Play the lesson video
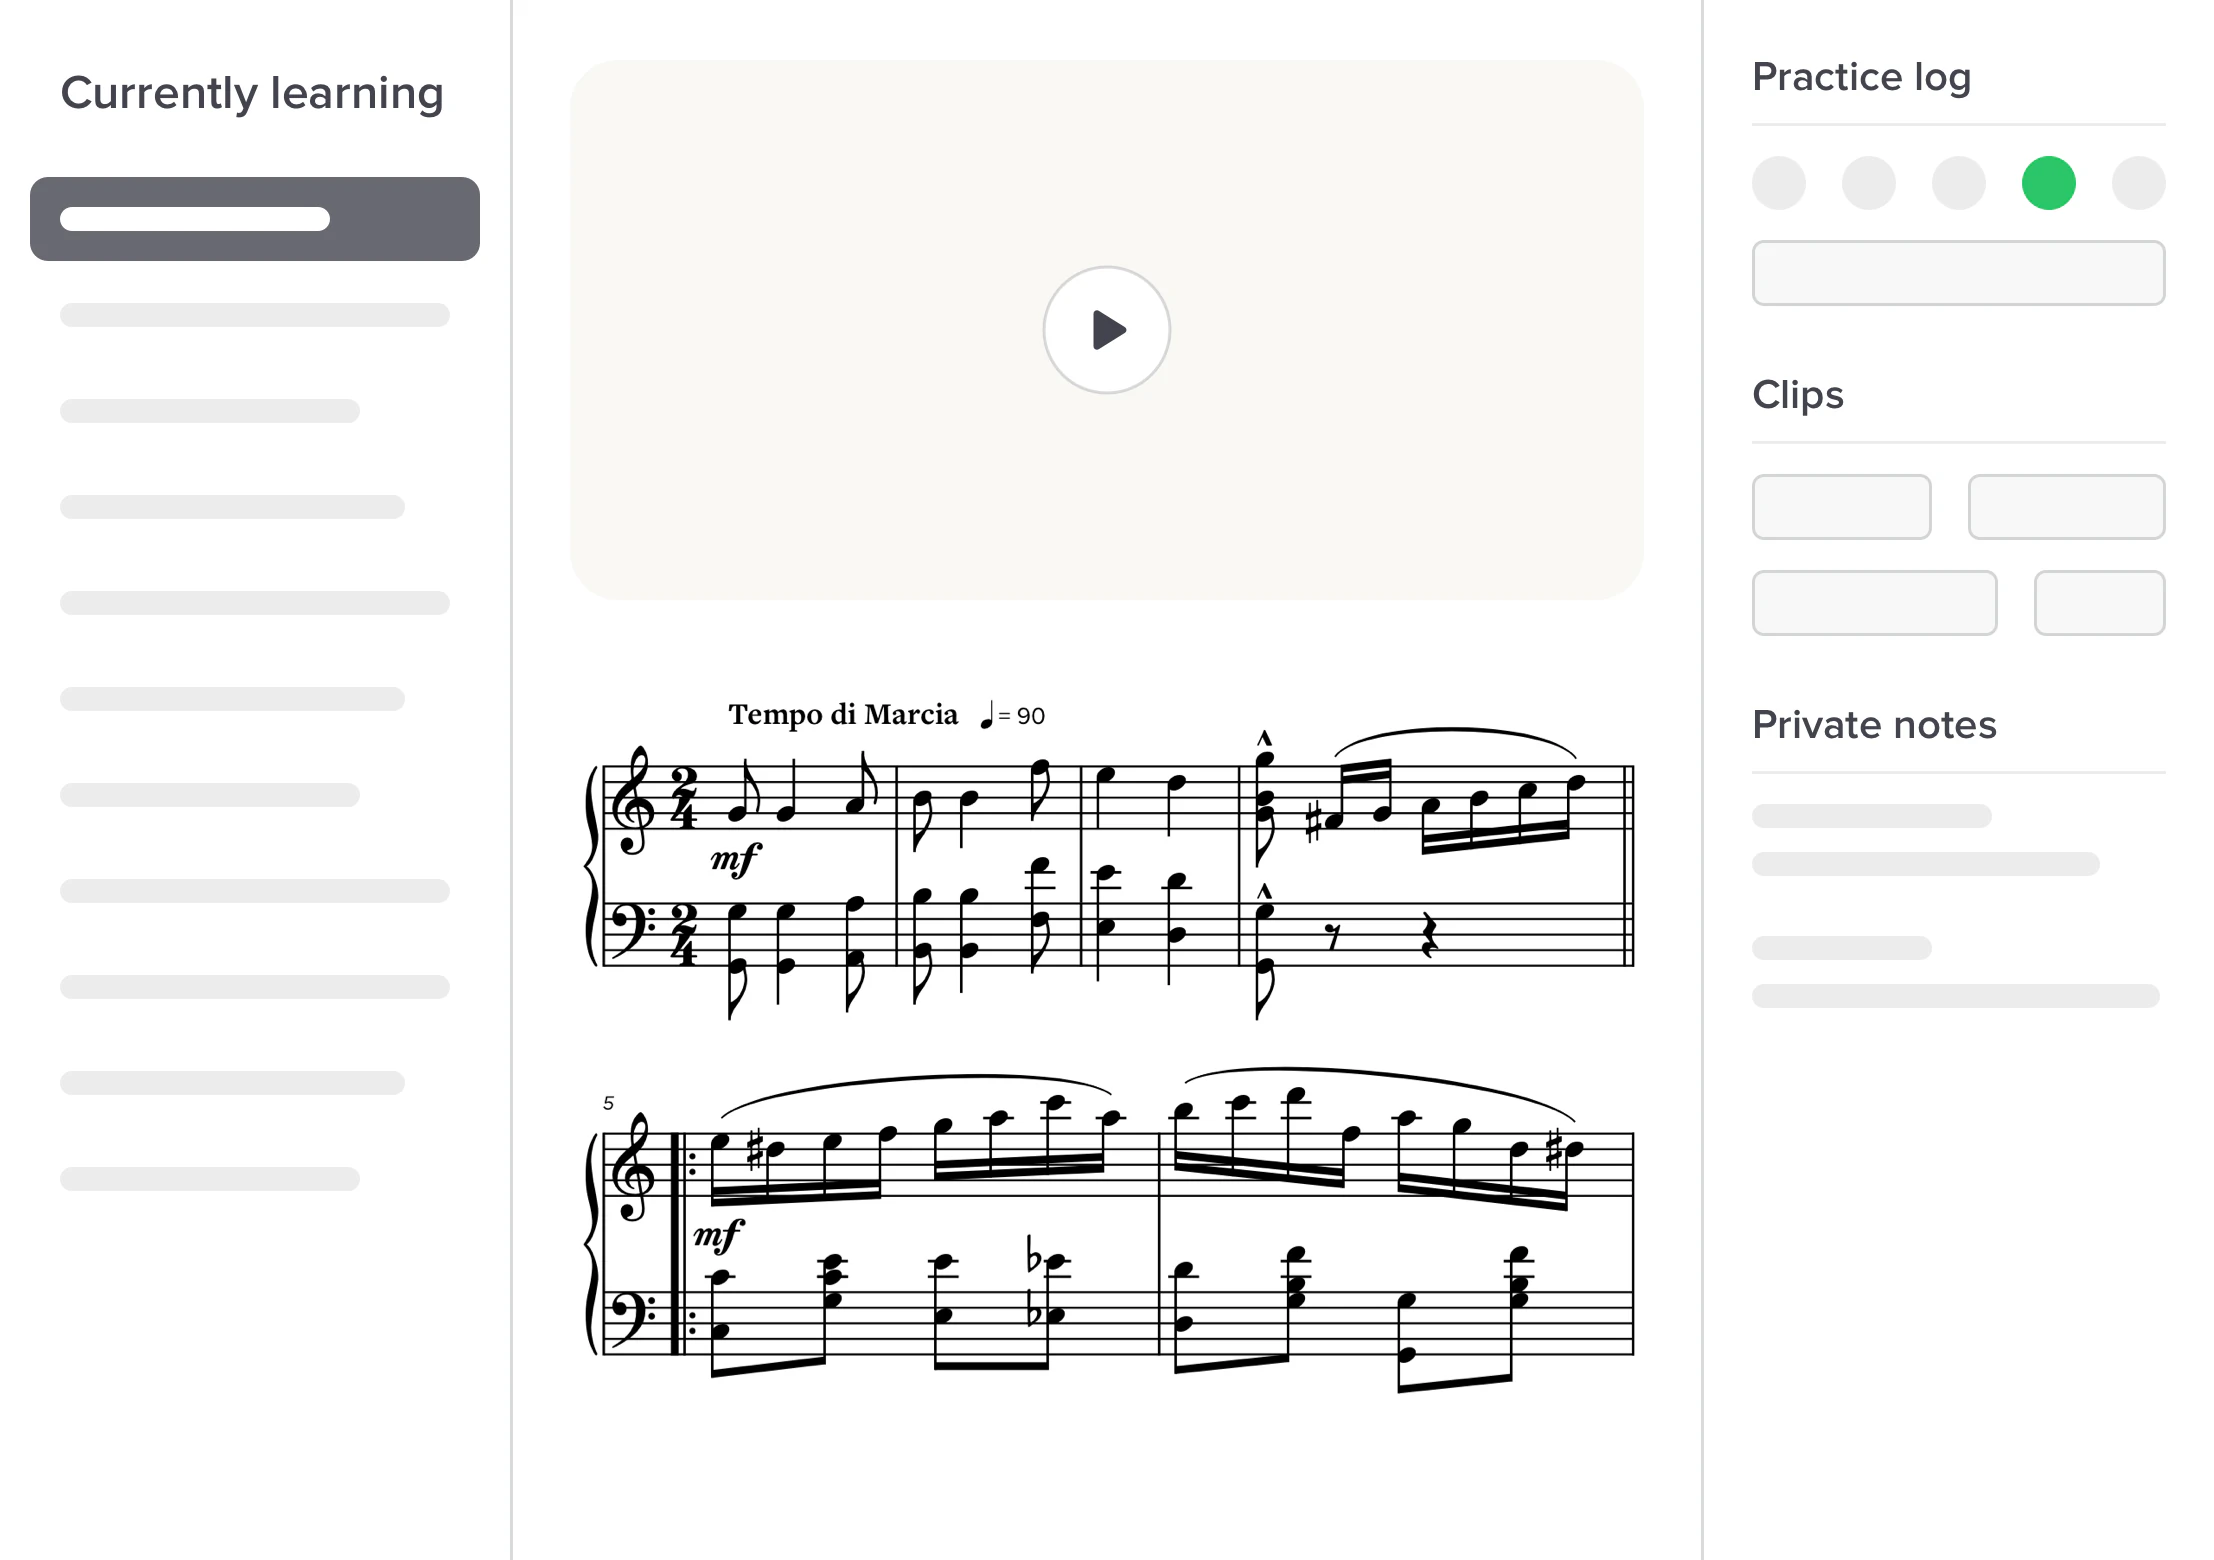Image resolution: width=2214 pixels, height=1560 pixels. (x=1106, y=330)
